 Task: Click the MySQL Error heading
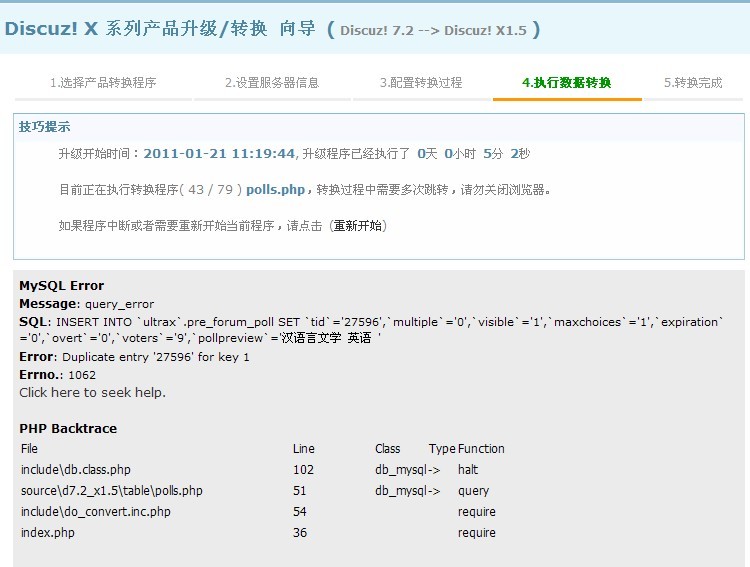[61, 286]
